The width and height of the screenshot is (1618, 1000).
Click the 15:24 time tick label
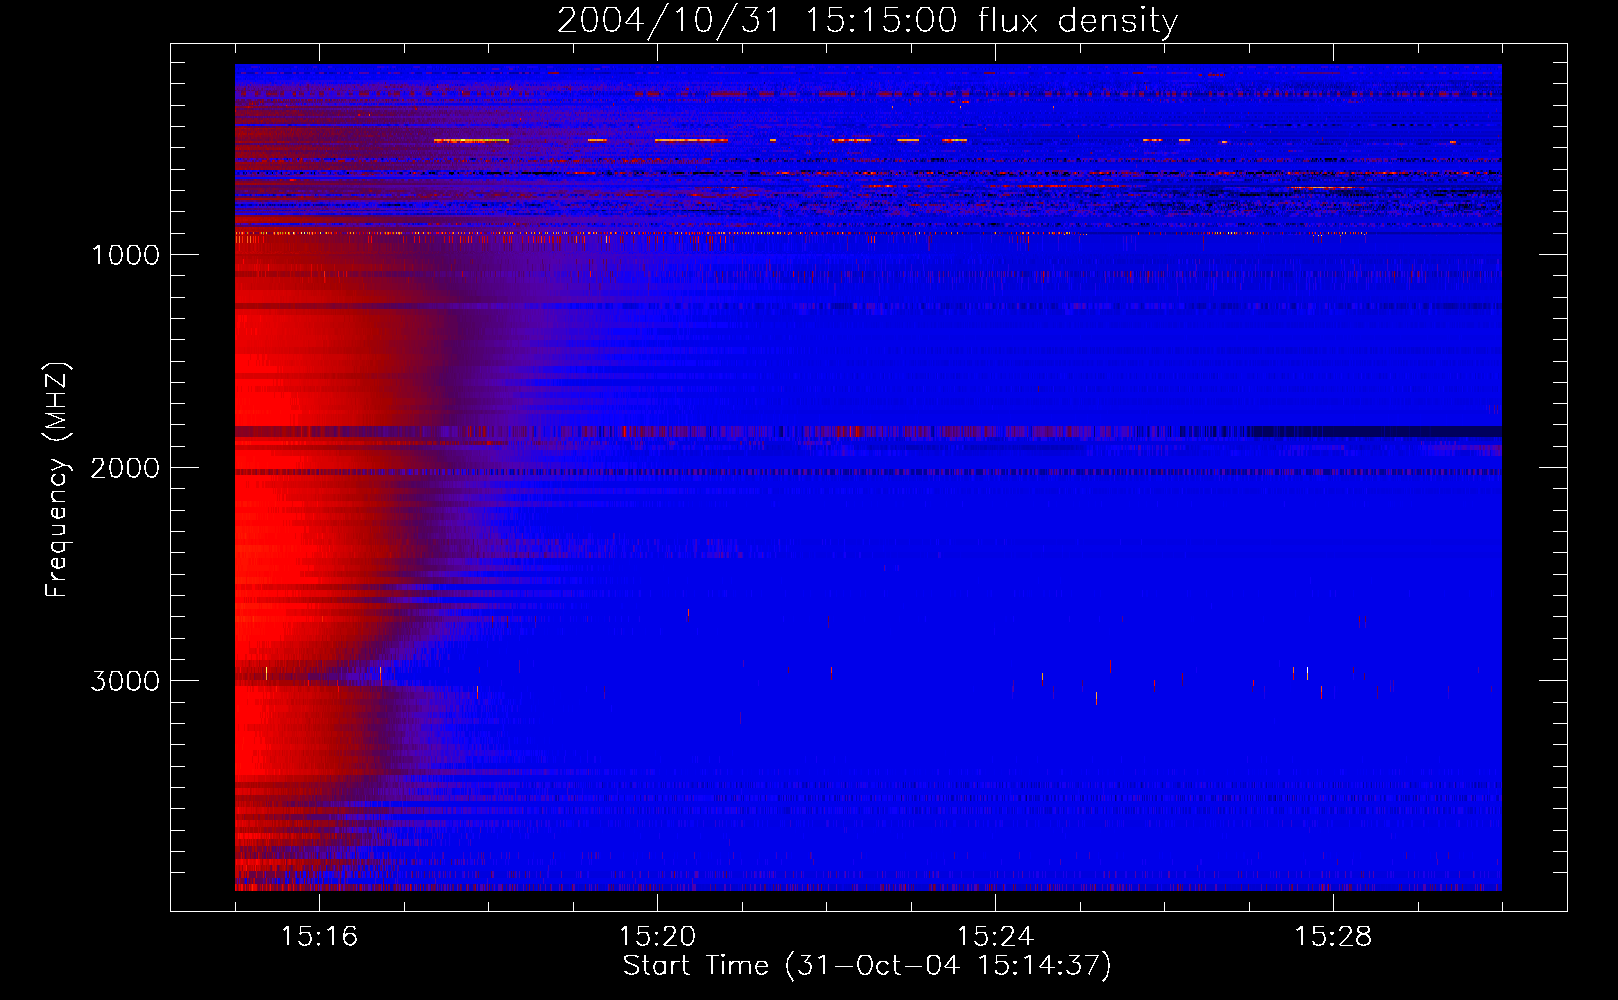coord(995,937)
